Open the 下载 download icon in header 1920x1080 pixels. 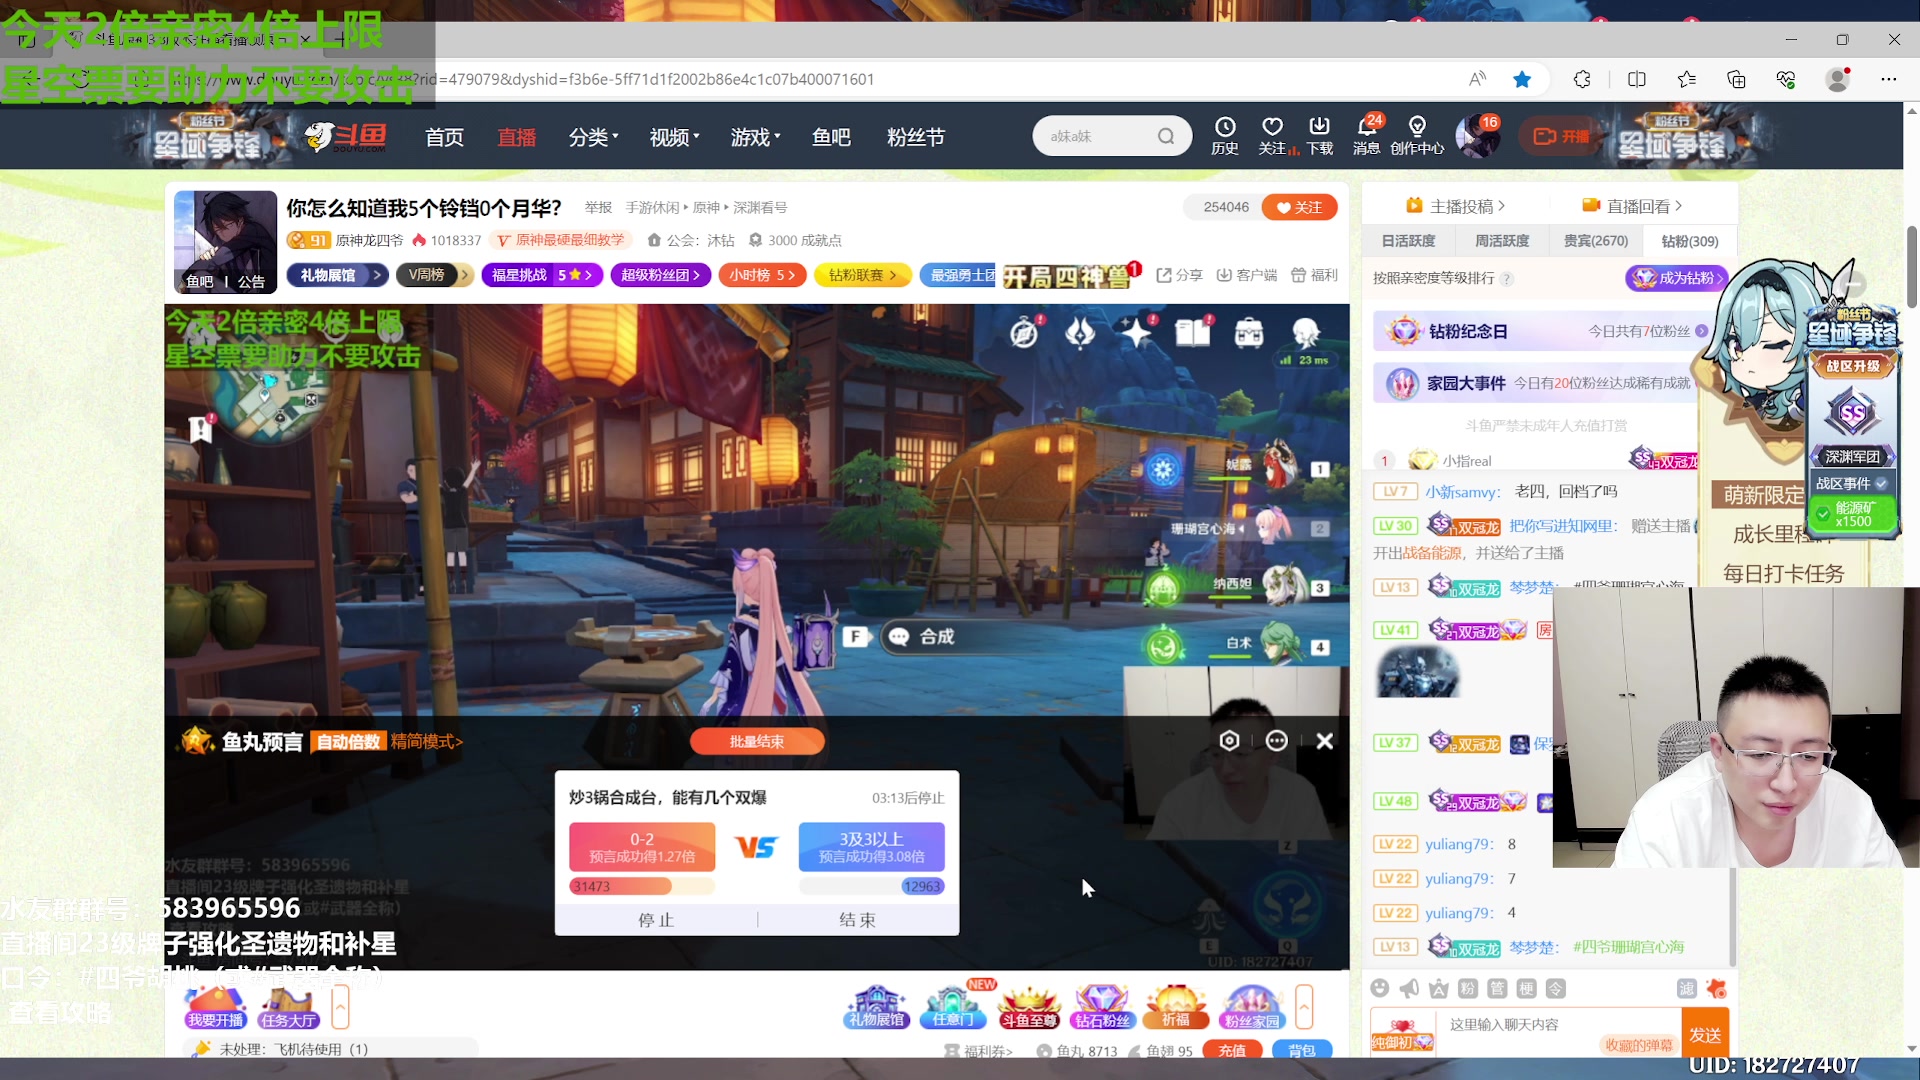1320,135
